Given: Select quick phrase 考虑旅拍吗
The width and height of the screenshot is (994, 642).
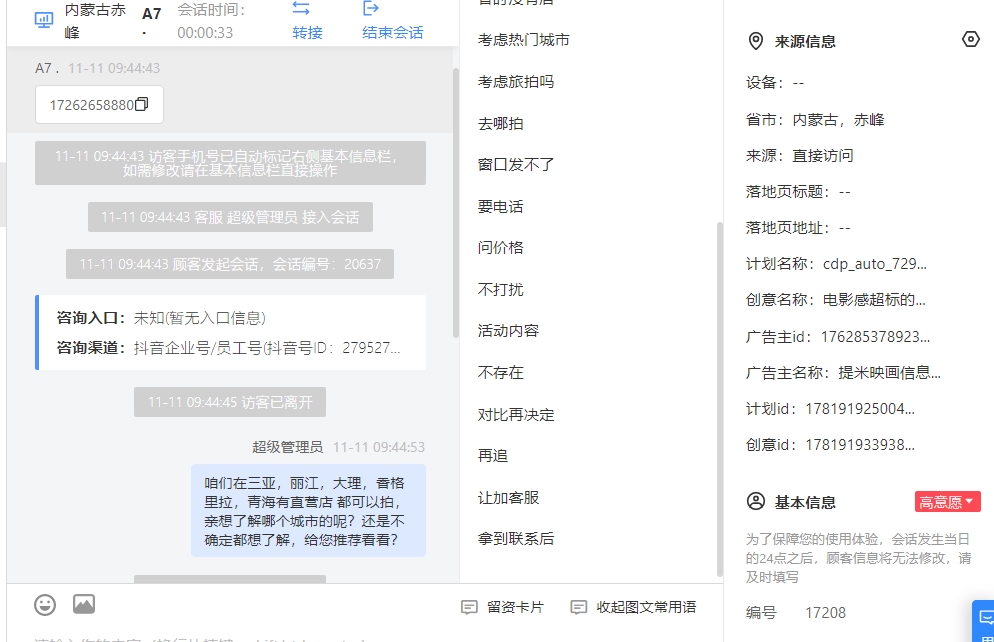Looking at the screenshot, I should click(516, 82).
